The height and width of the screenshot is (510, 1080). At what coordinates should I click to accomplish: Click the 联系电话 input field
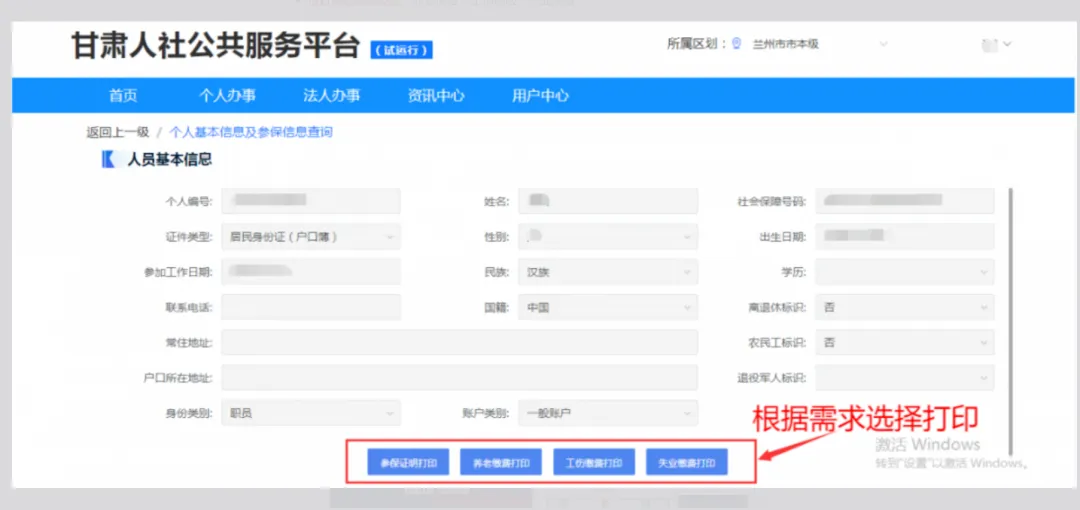pos(311,307)
